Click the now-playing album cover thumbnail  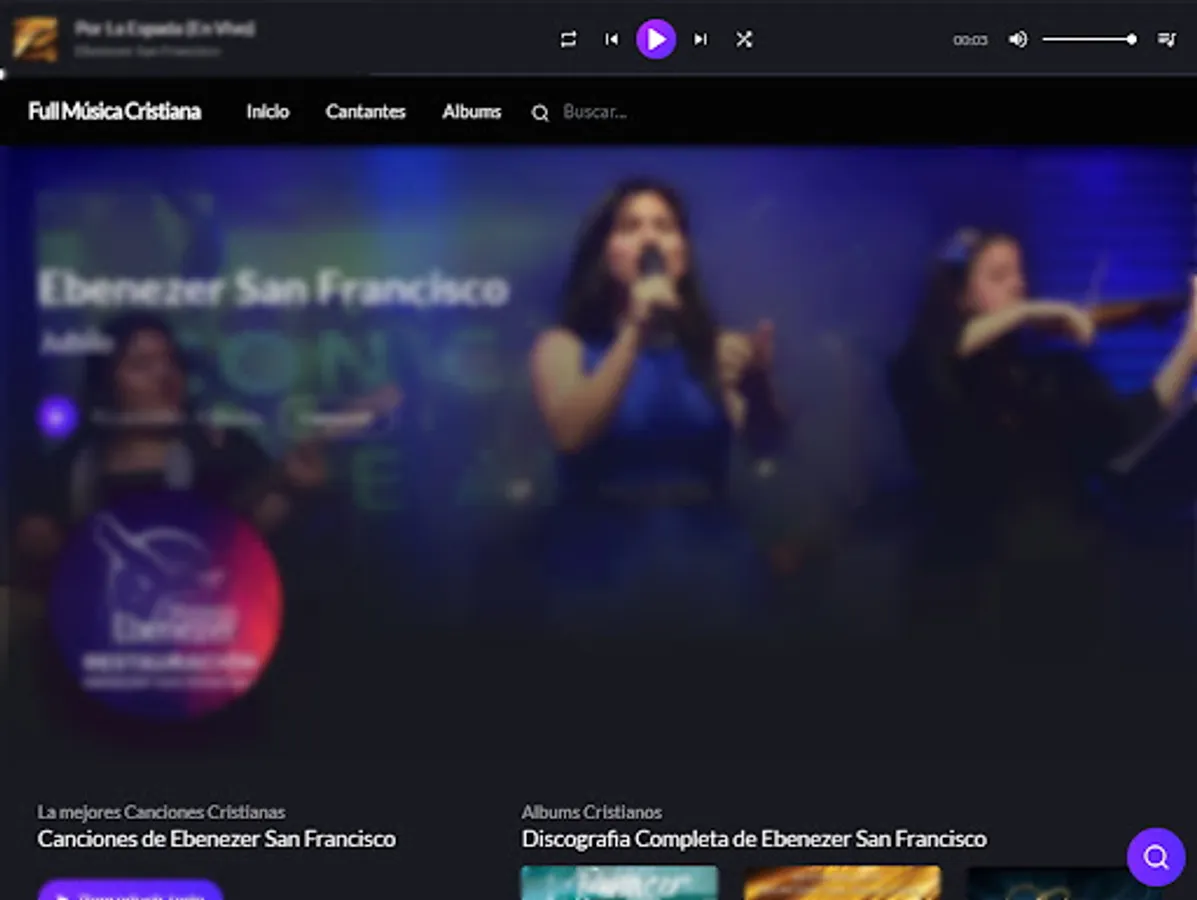click(x=35, y=39)
